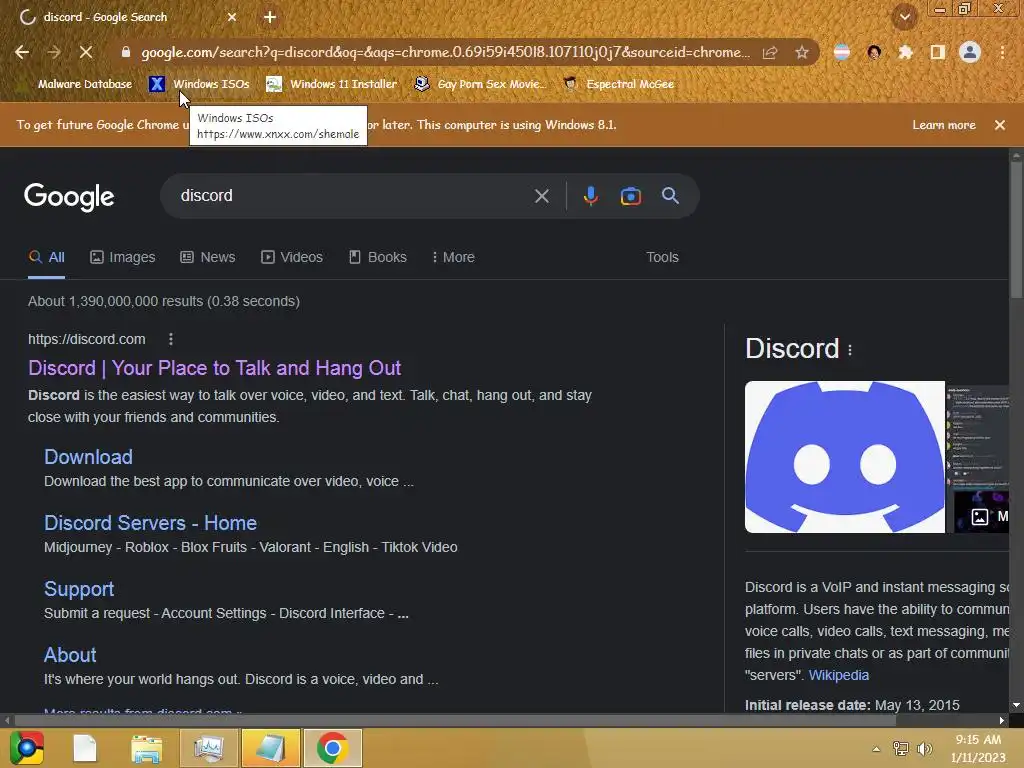Focus the Google search box containing discord
The image size is (1024, 768).
(x=353, y=195)
